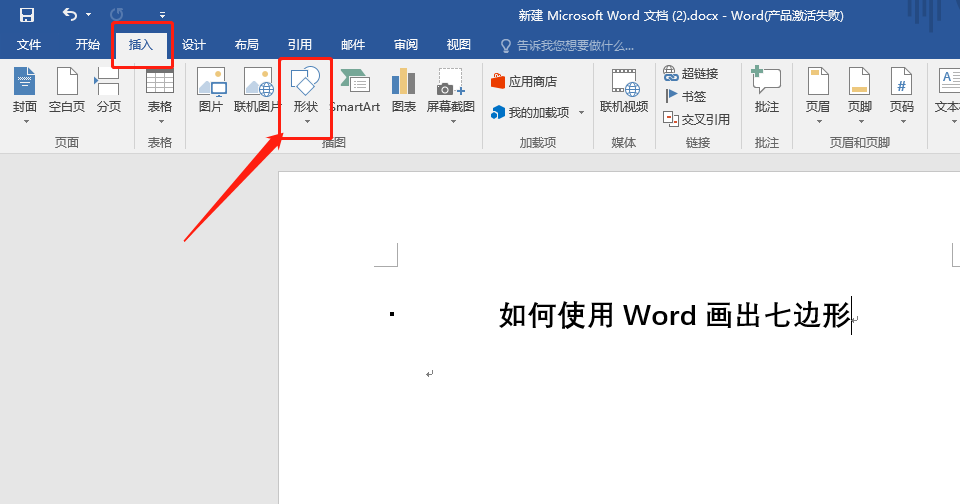The image size is (960, 504).
Task: Click the Undo arrow icon
Action: point(70,14)
